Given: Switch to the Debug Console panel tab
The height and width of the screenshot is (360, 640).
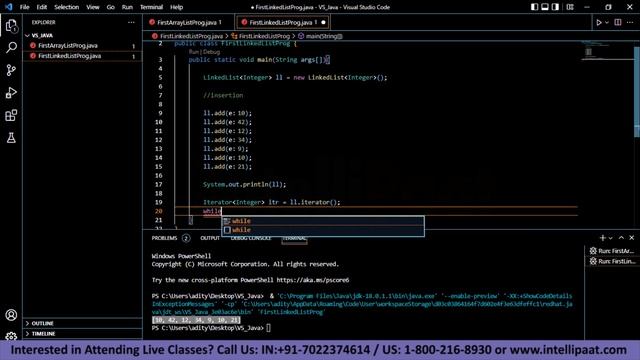Looking at the screenshot, I should click(251, 238).
